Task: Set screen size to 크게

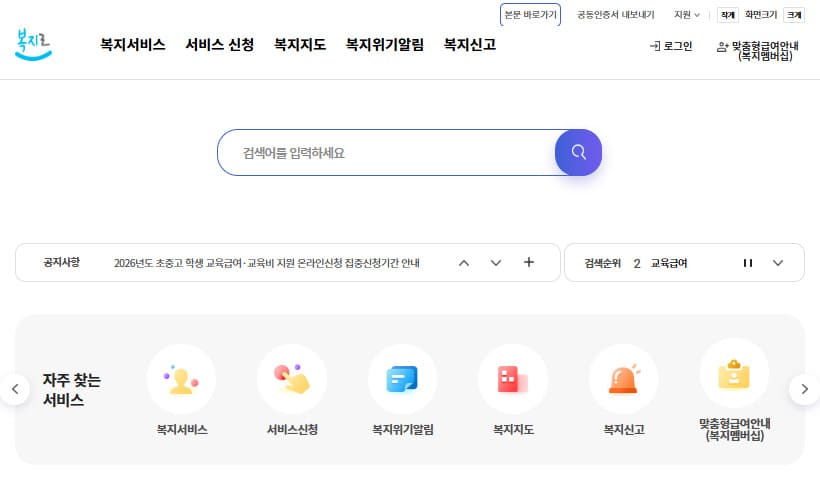Action: pos(794,15)
